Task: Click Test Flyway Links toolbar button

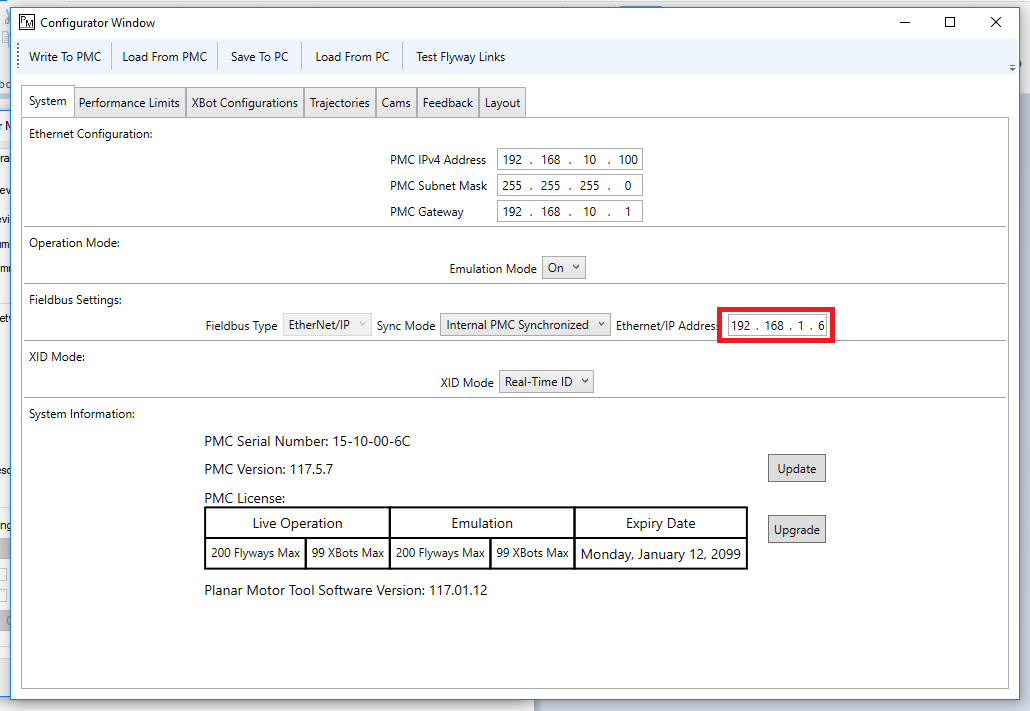Action: tap(460, 57)
